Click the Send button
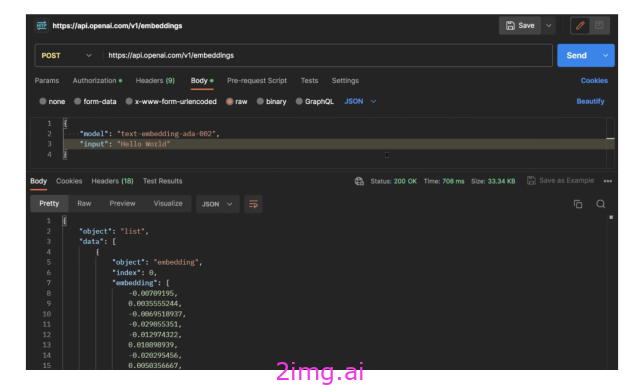 tap(576, 56)
